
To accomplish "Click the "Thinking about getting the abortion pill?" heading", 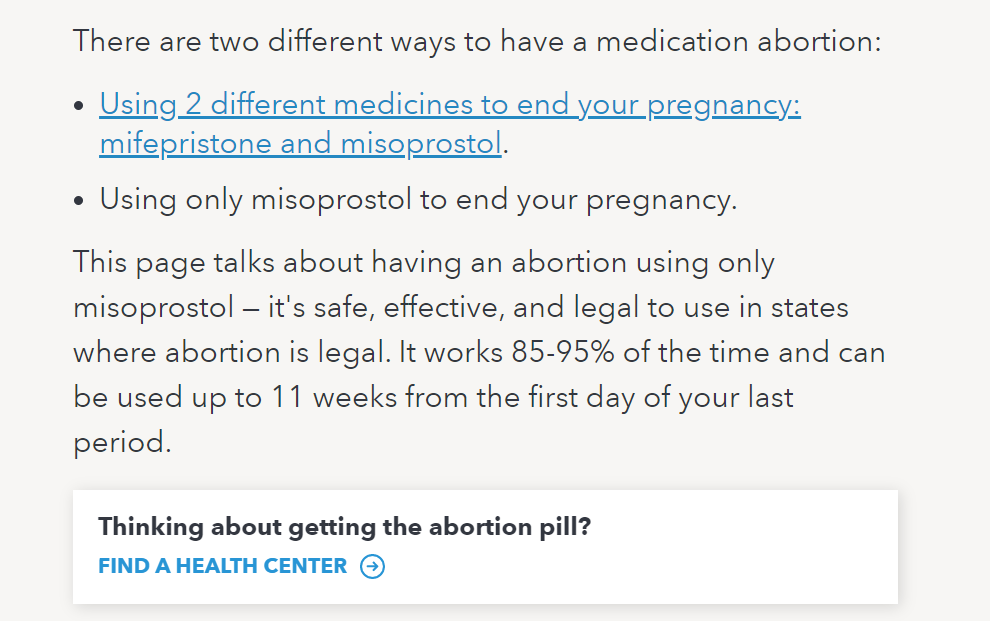I will (x=344, y=527).
